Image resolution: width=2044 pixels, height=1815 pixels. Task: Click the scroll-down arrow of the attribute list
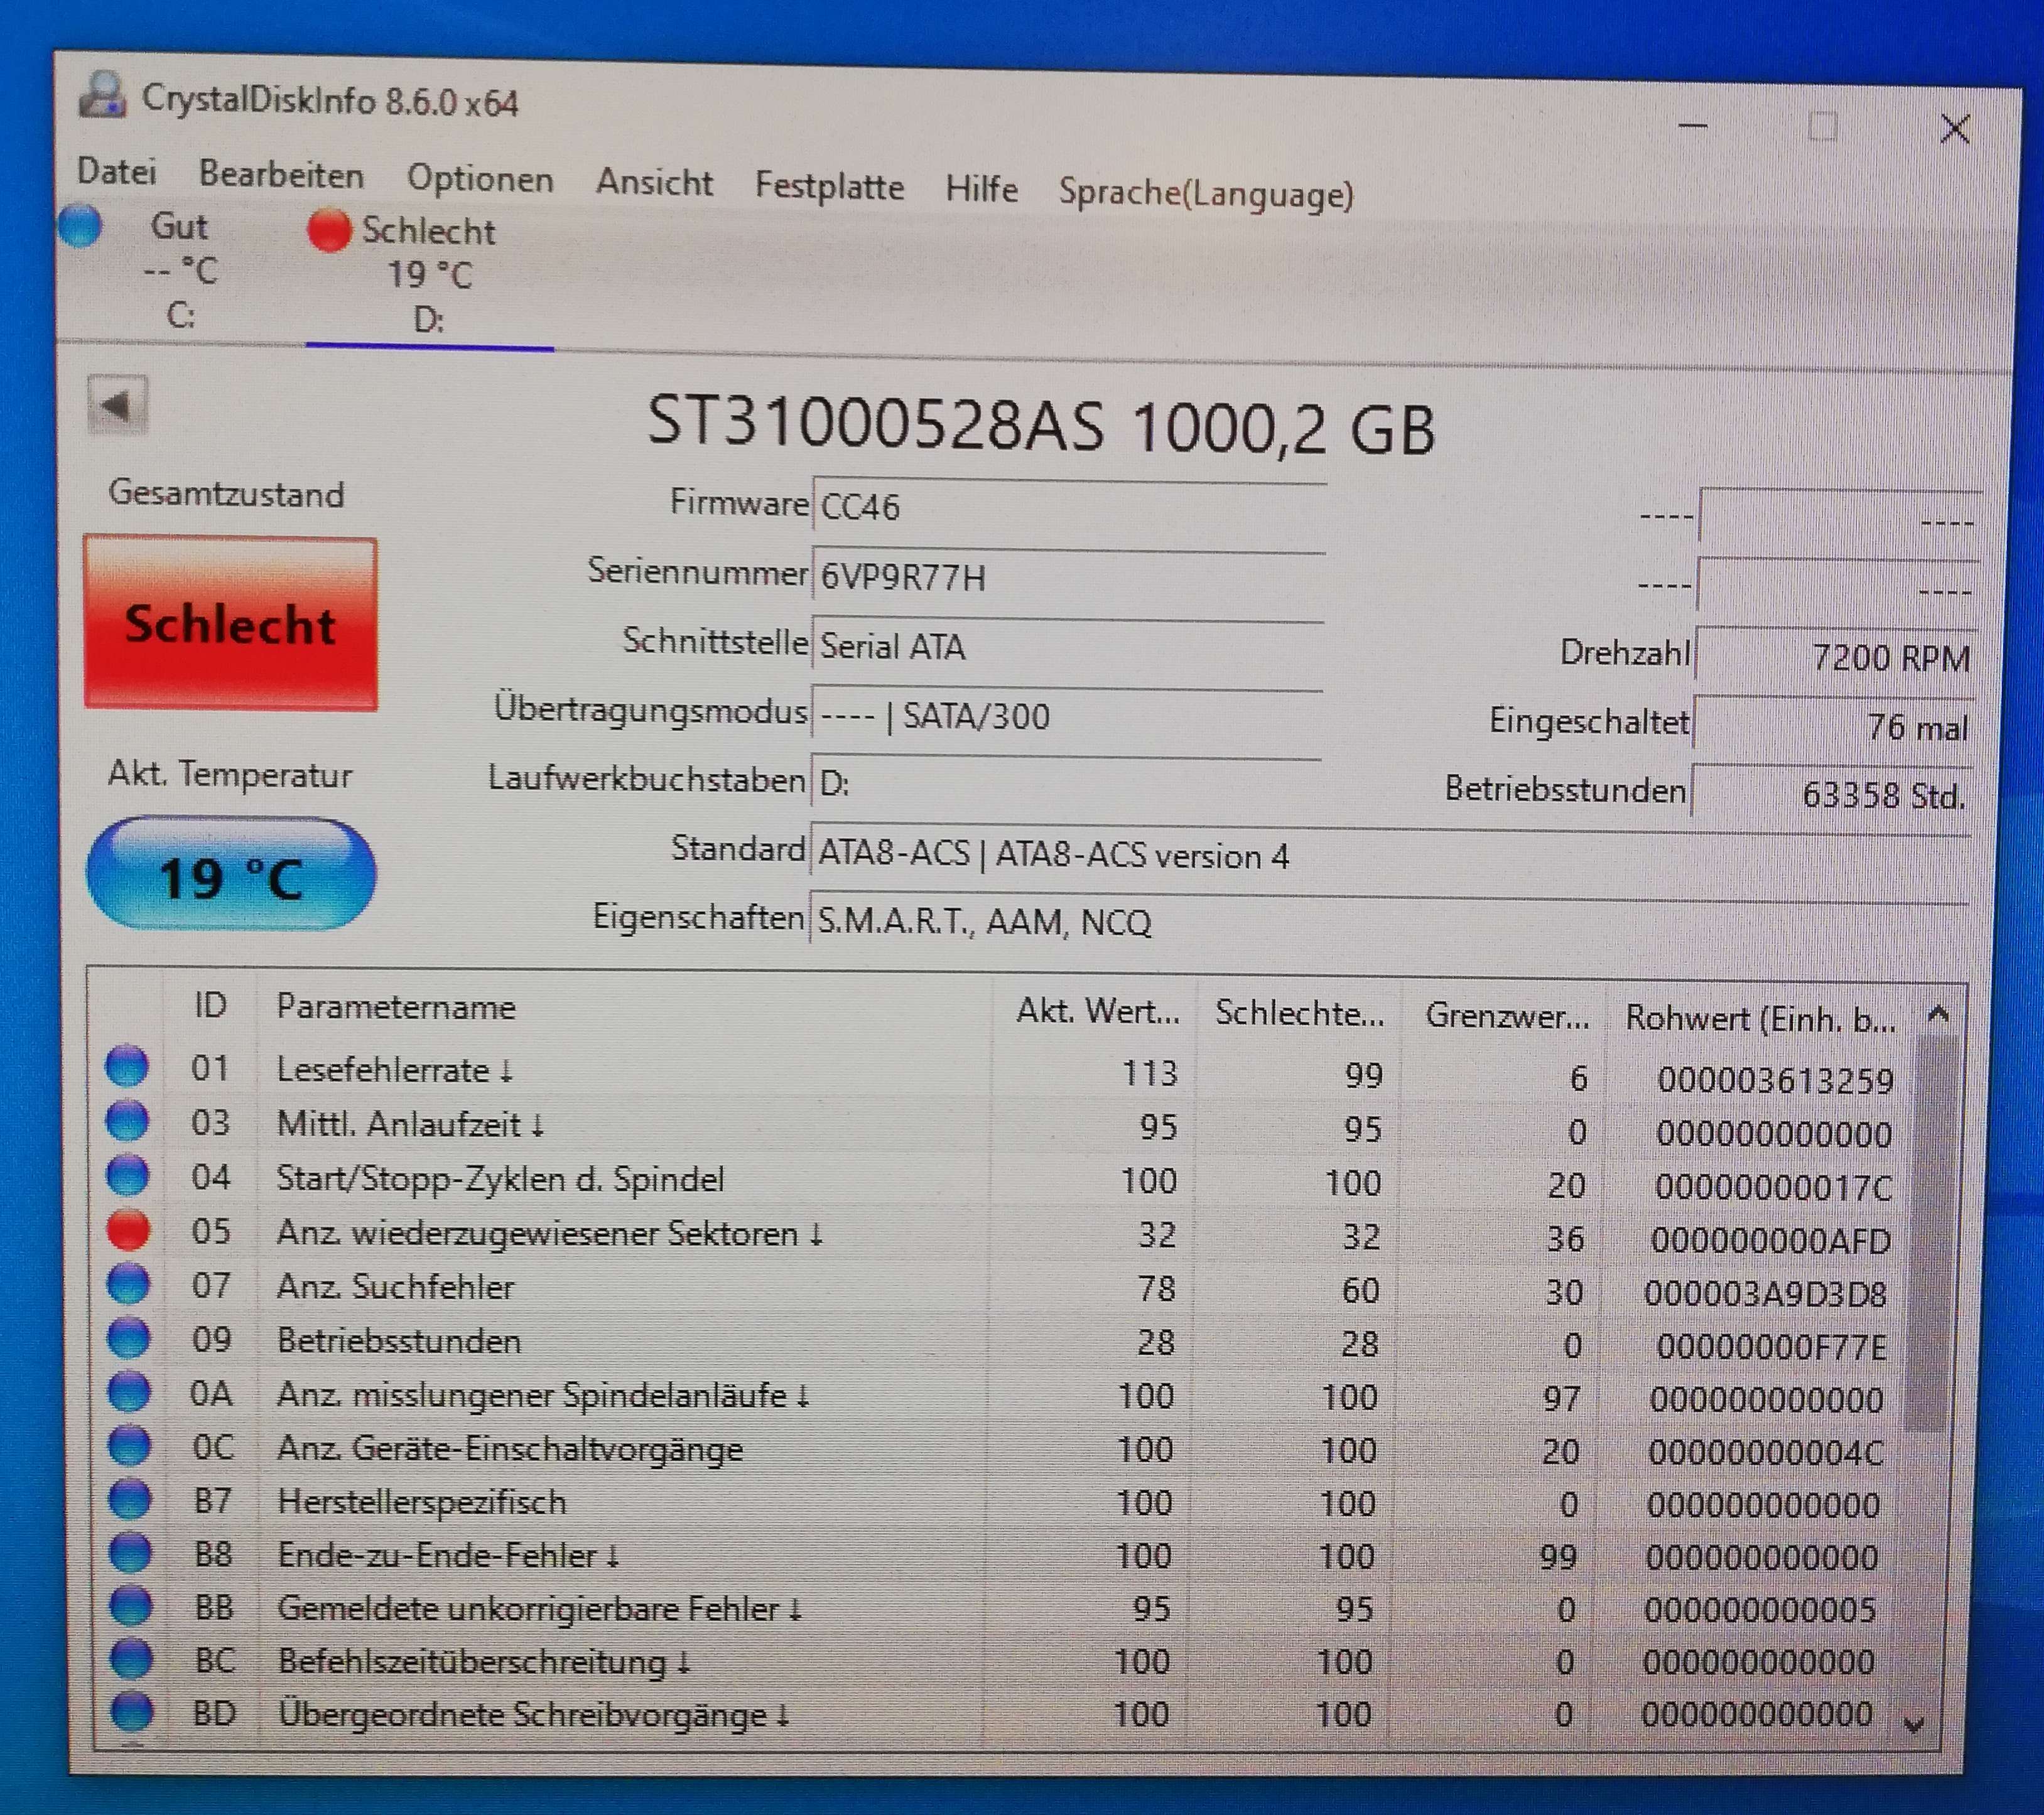coord(1914,1724)
